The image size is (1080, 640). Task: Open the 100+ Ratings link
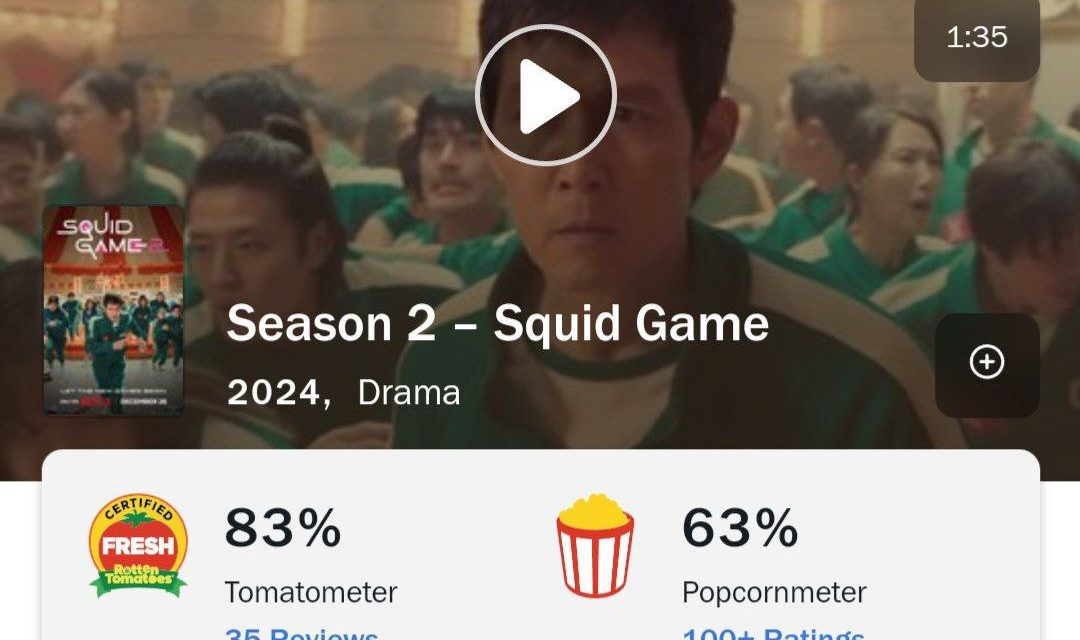click(773, 634)
